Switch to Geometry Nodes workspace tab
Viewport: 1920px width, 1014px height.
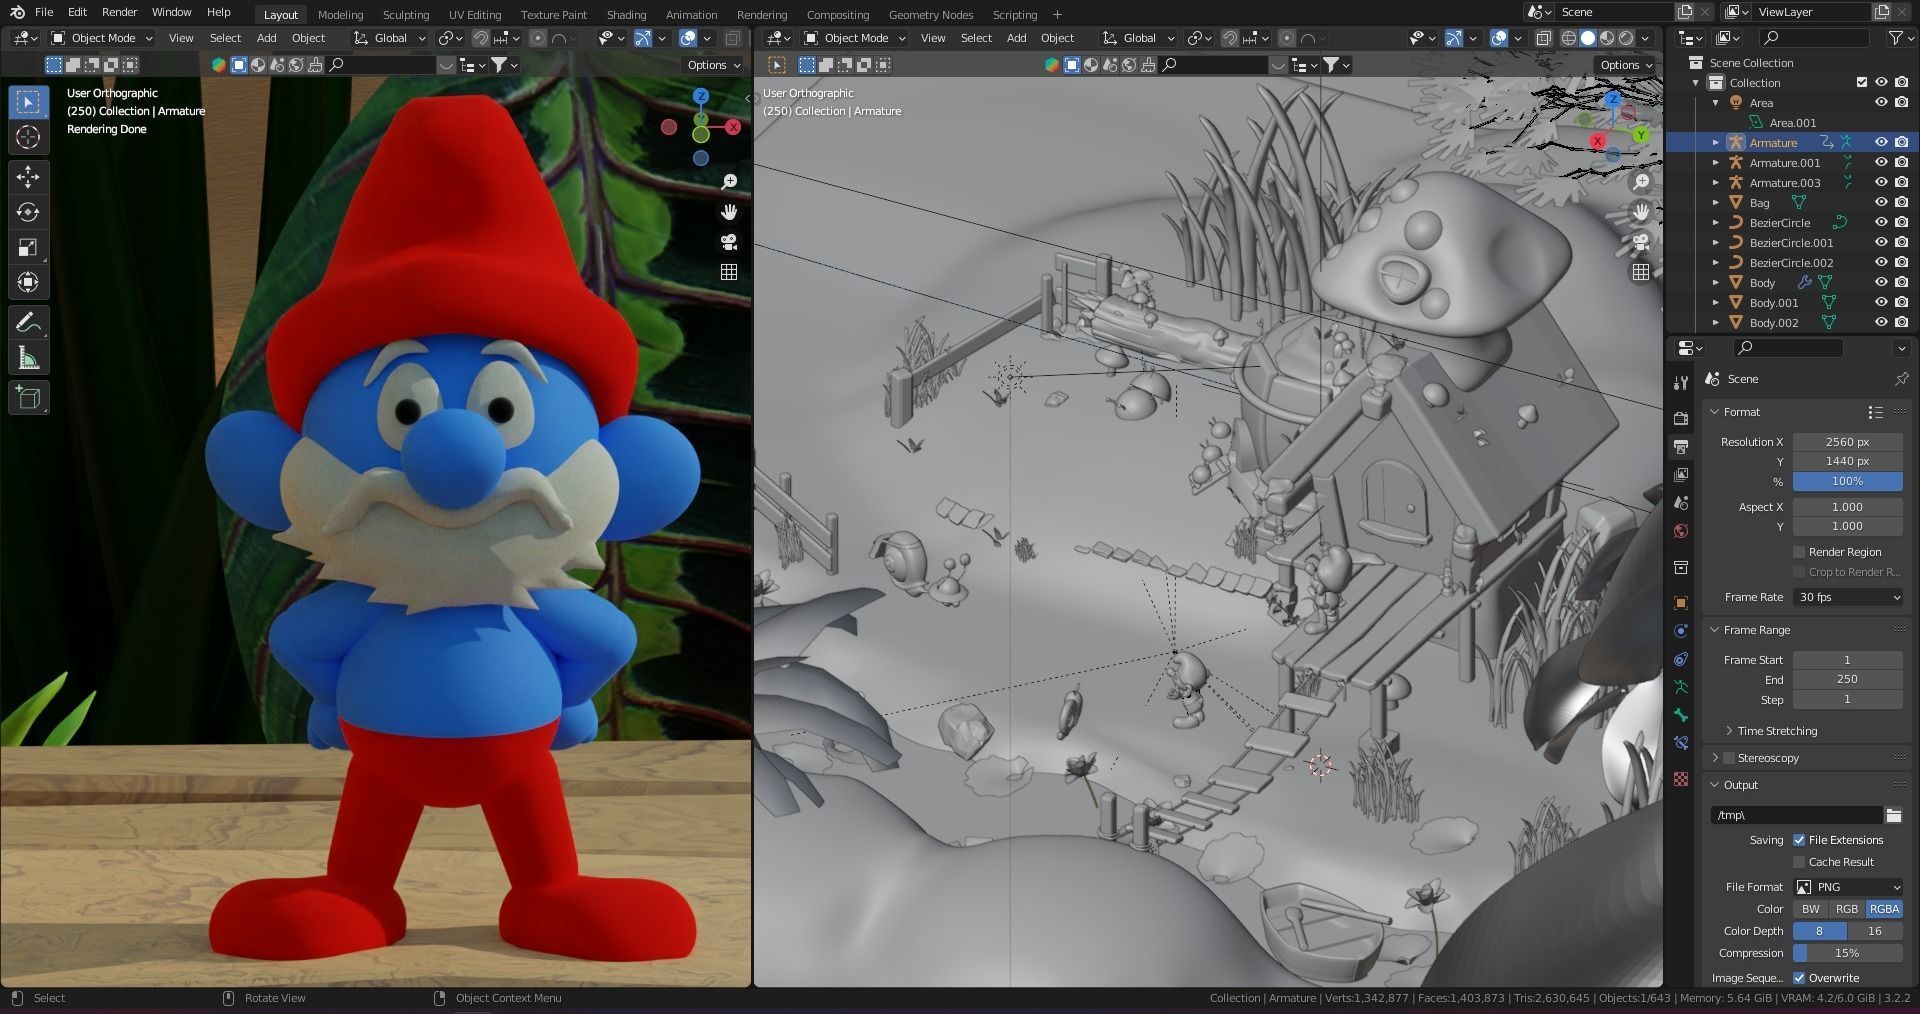click(x=930, y=14)
